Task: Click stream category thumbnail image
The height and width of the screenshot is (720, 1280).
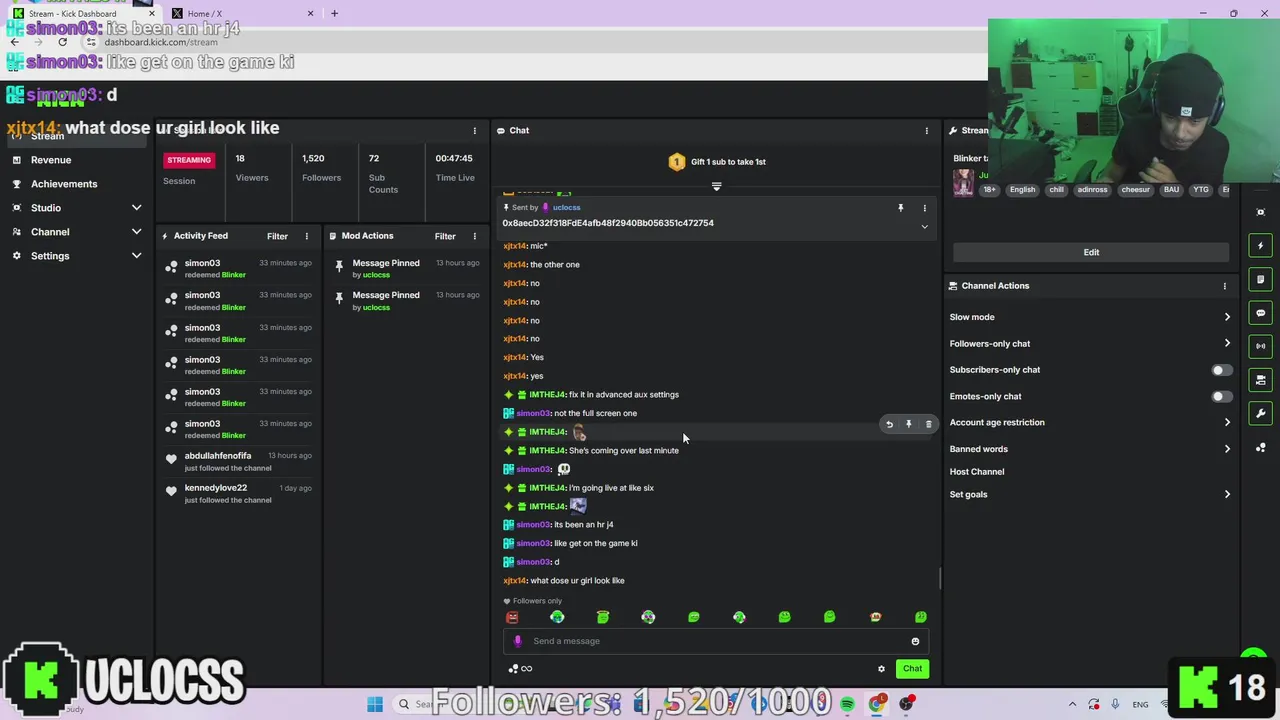Action: (x=963, y=182)
